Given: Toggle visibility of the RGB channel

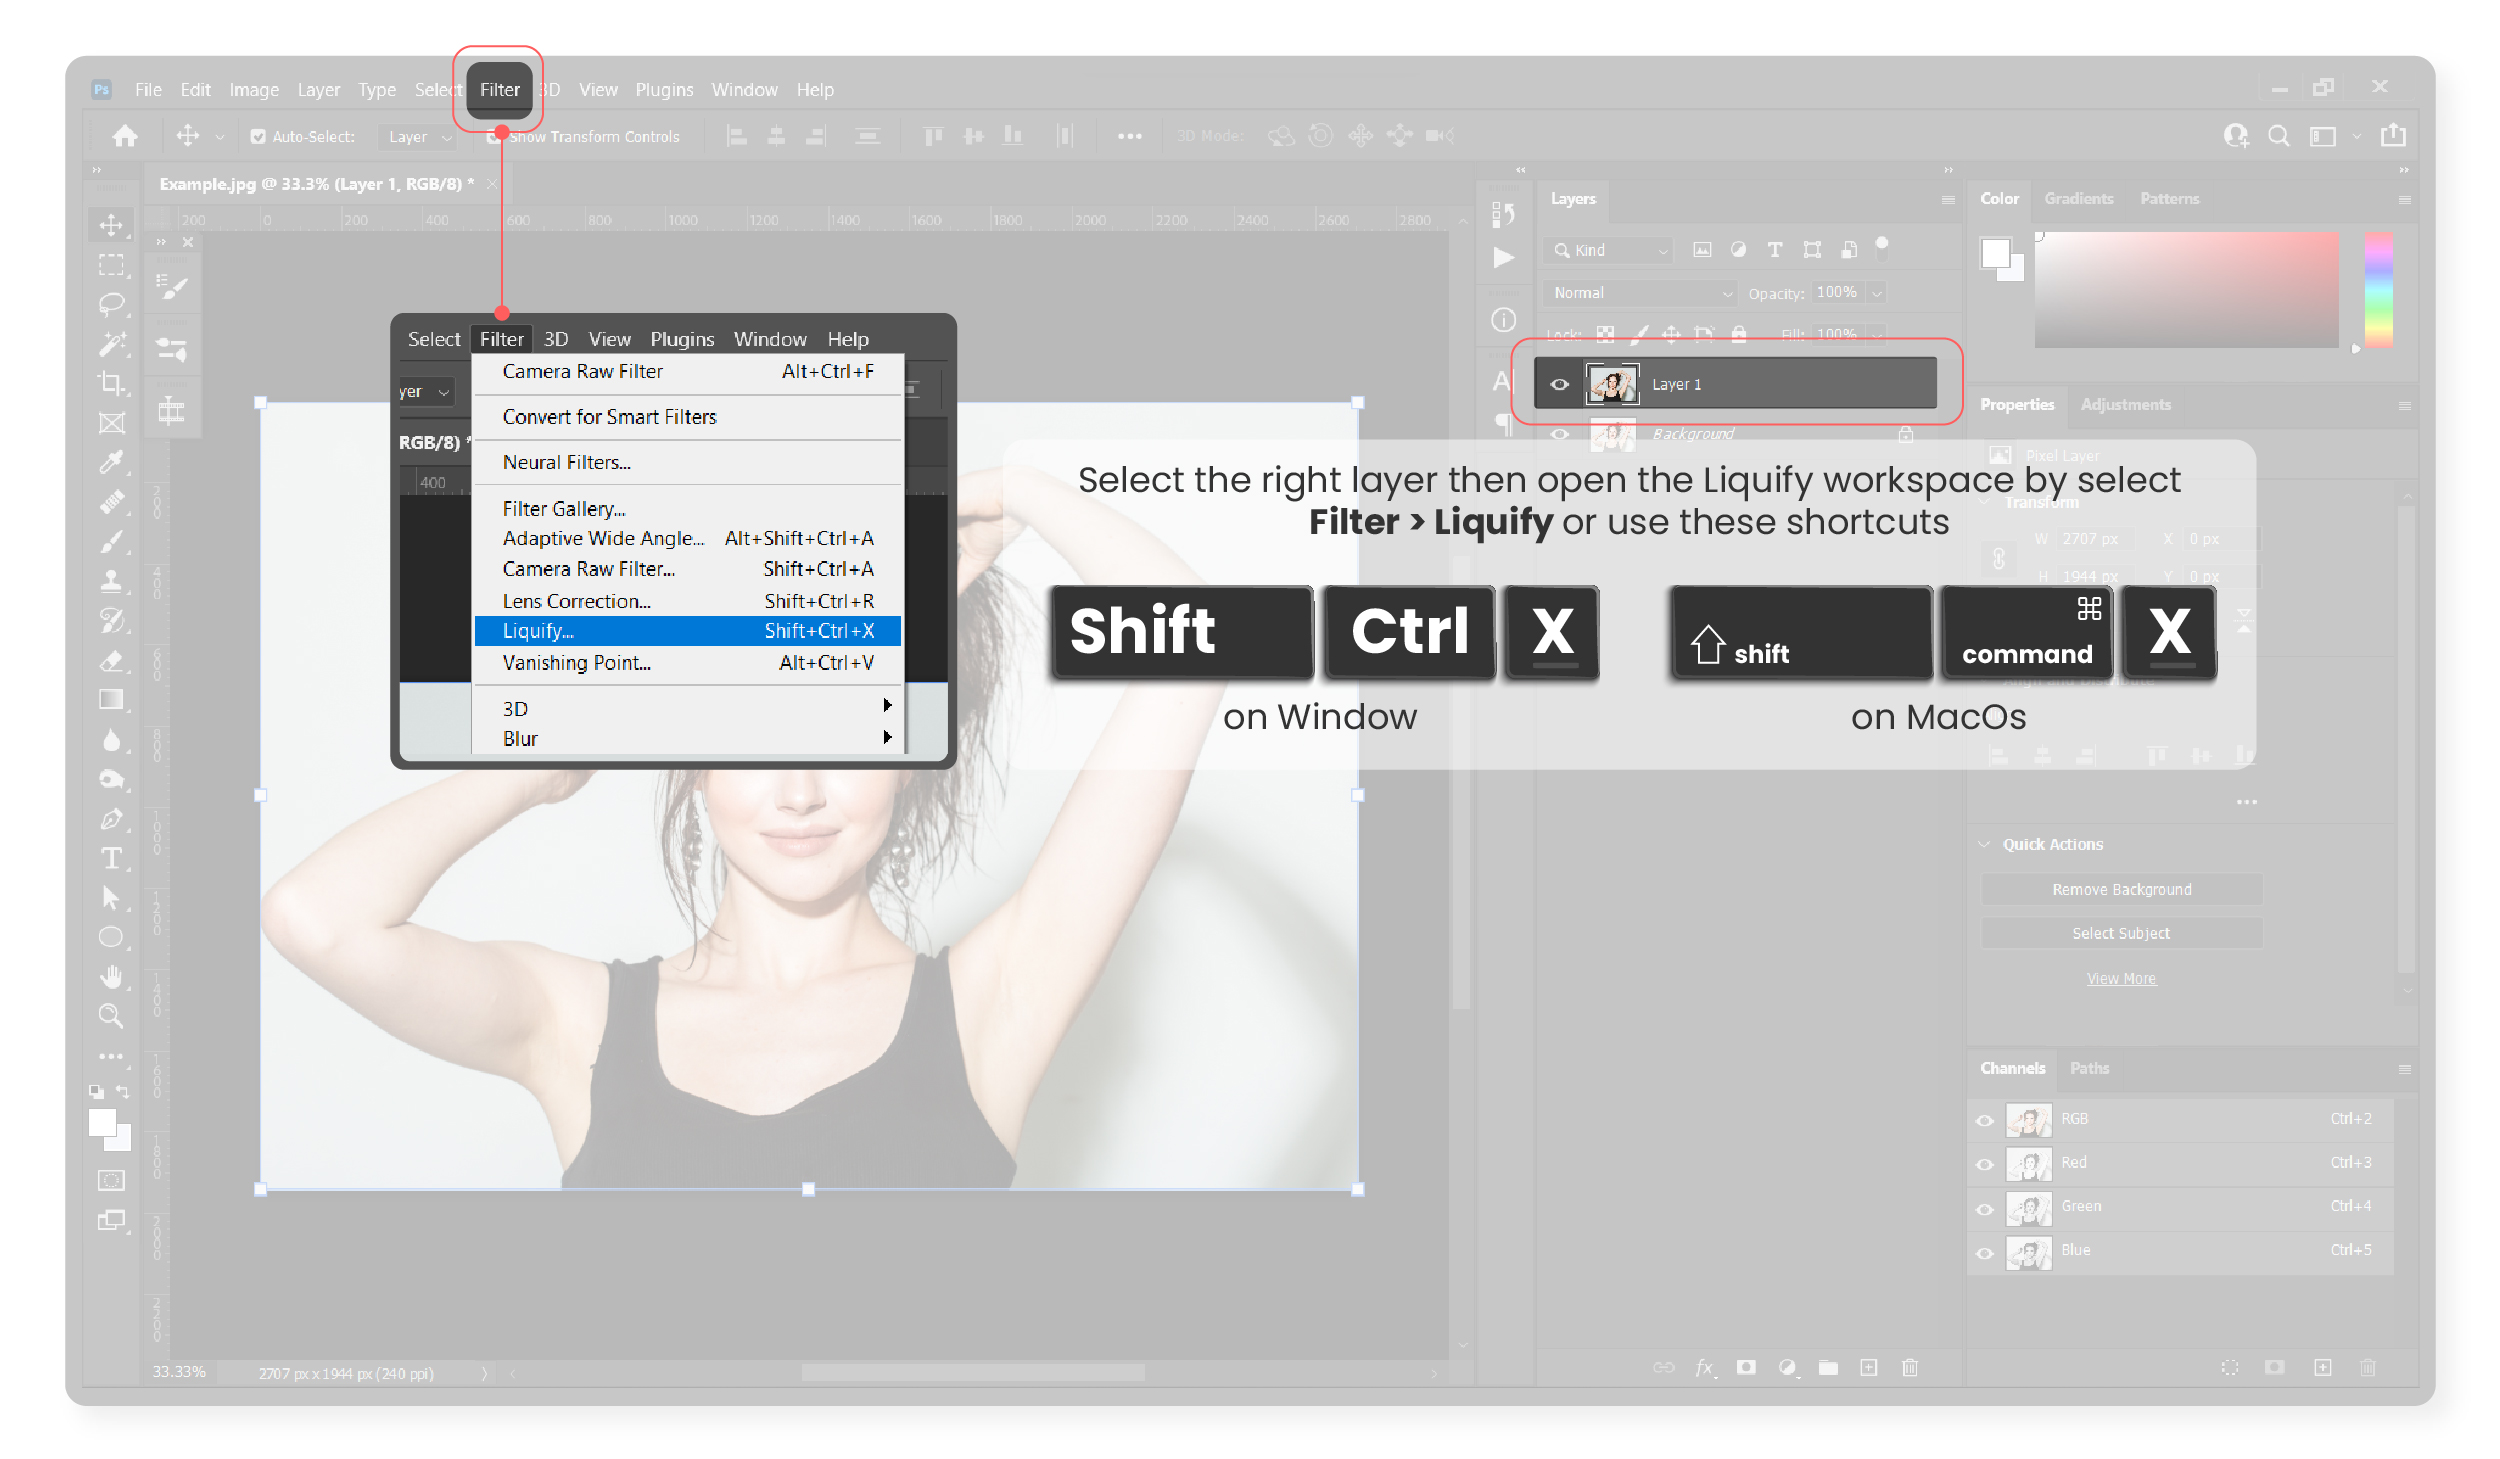Looking at the screenshot, I should click(x=1985, y=1120).
